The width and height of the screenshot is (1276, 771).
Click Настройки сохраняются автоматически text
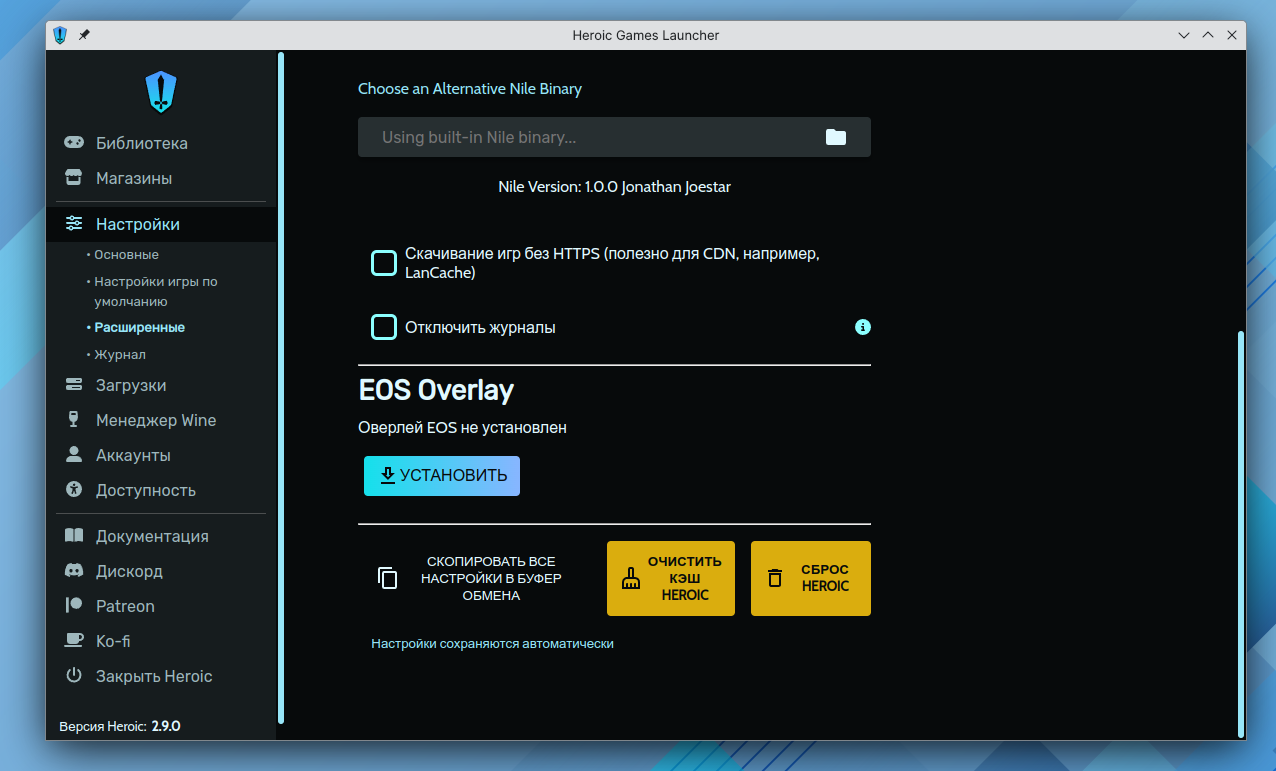492,644
